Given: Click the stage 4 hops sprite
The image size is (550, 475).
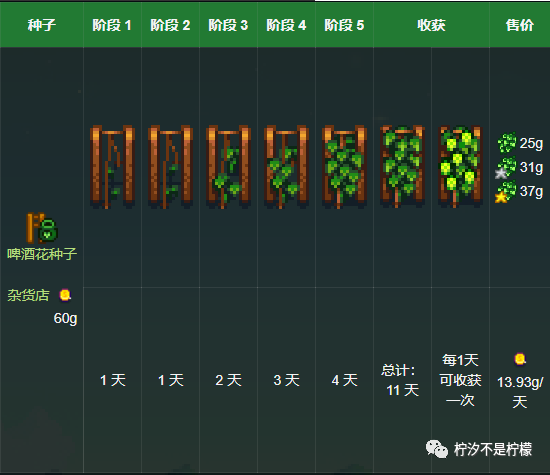Looking at the screenshot, I should tap(287, 167).
